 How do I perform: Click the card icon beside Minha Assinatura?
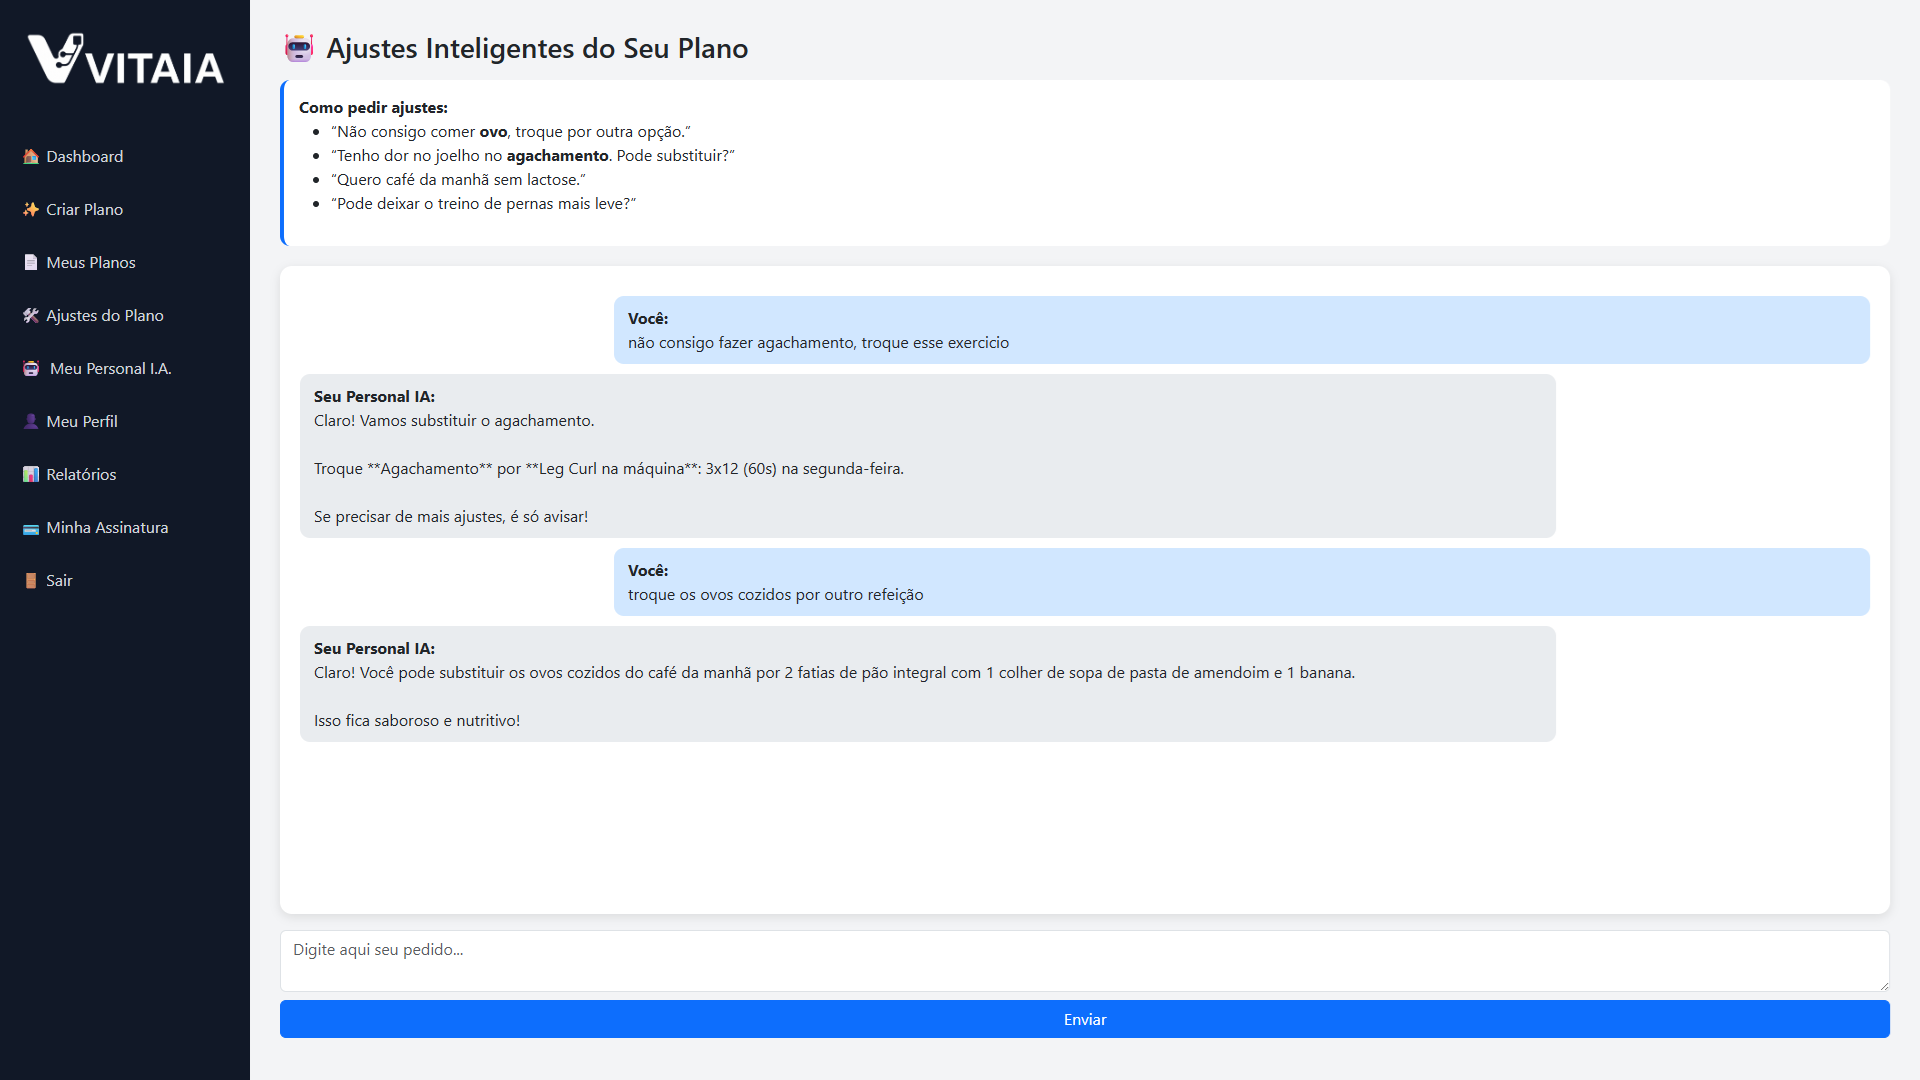pos(31,528)
